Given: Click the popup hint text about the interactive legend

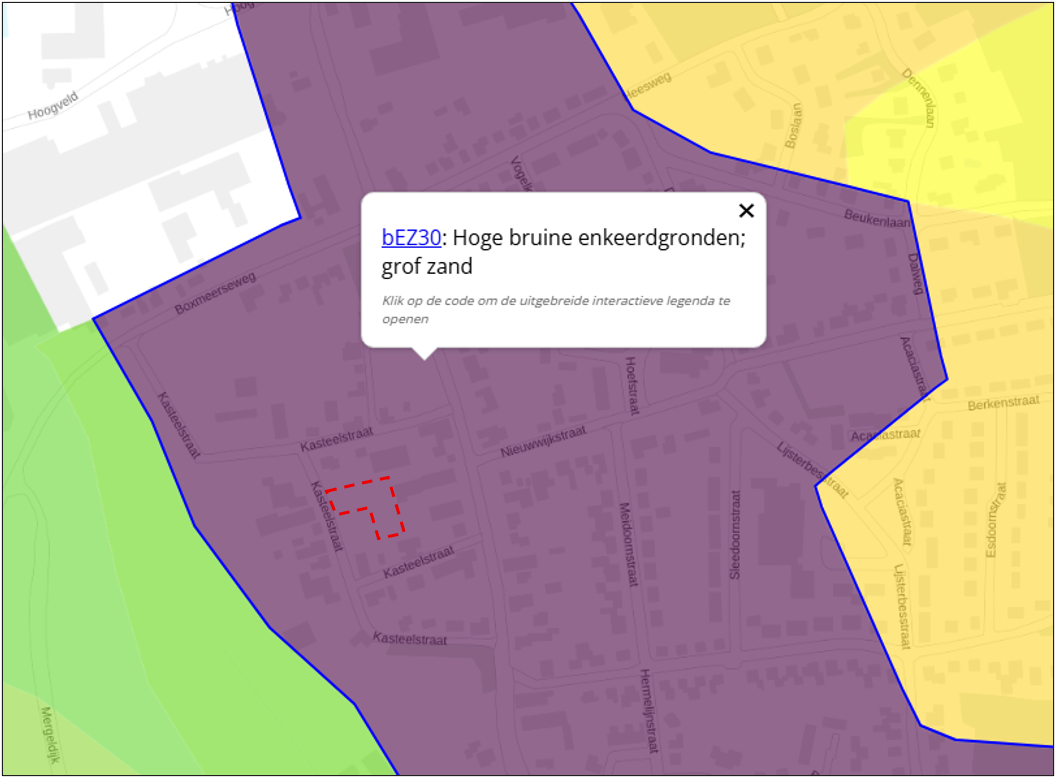Looking at the screenshot, I should pyautogui.click(x=555, y=309).
